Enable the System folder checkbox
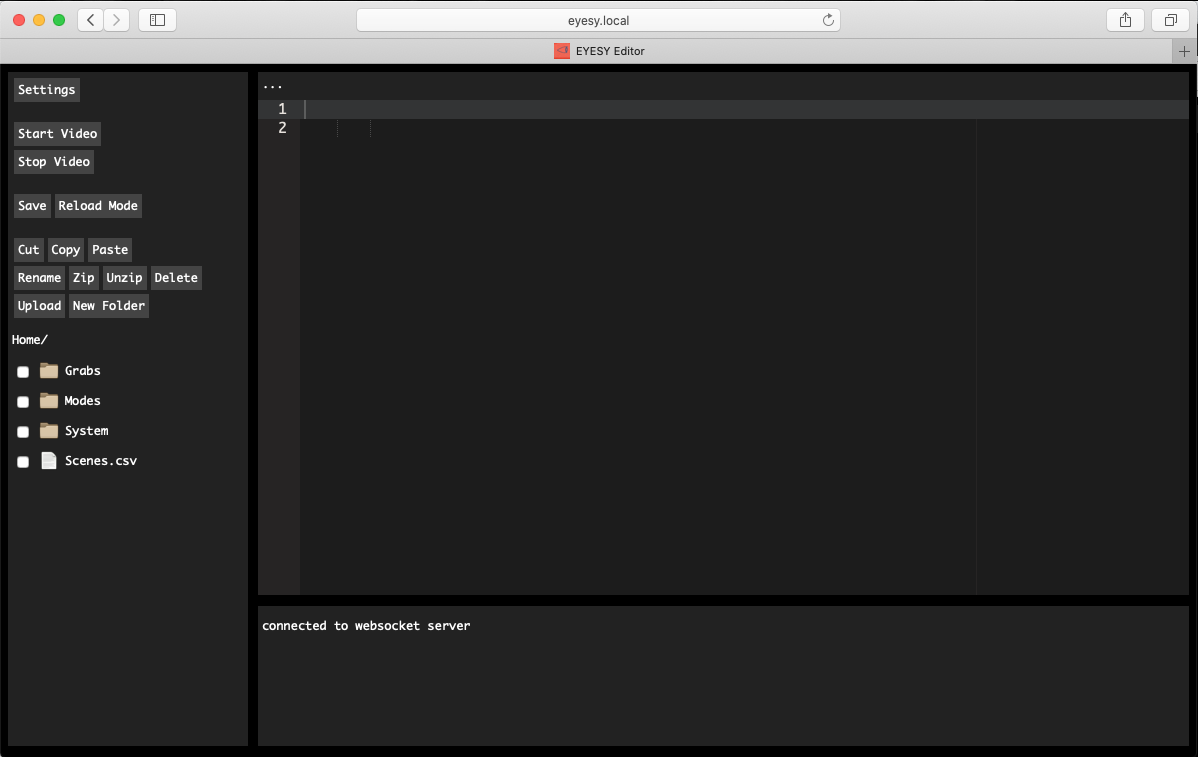The width and height of the screenshot is (1198, 757). (x=23, y=432)
